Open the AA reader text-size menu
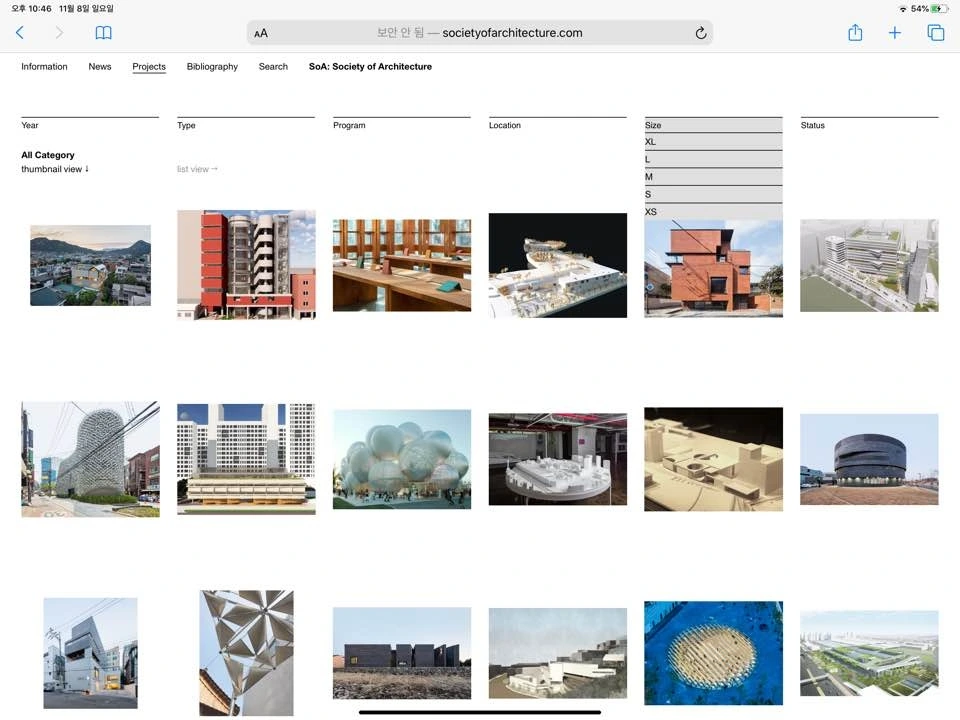The height and width of the screenshot is (720, 960). (x=261, y=33)
